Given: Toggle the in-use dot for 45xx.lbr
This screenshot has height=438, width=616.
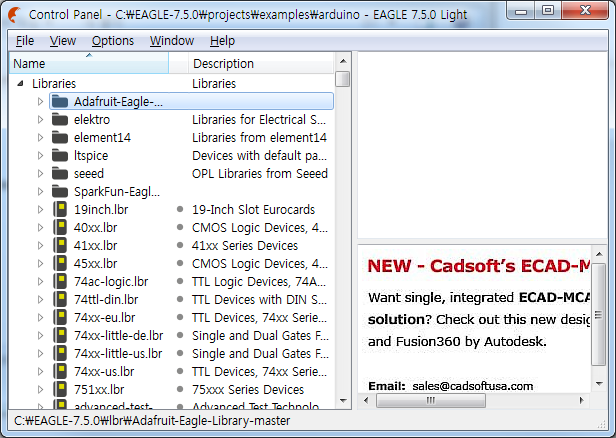Looking at the screenshot, I should [x=180, y=264].
